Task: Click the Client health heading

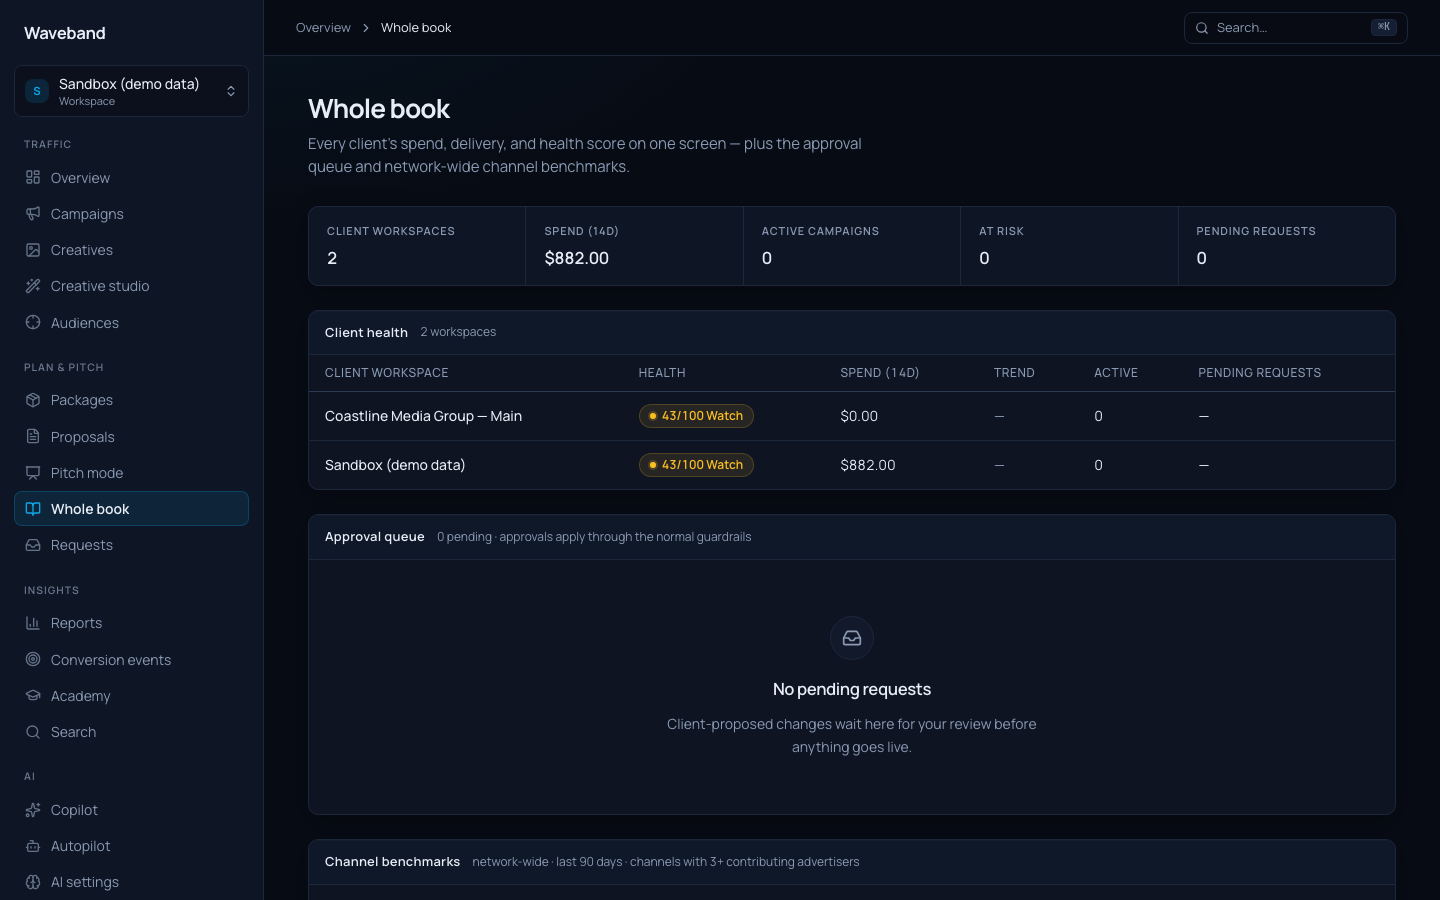Action: point(366,332)
